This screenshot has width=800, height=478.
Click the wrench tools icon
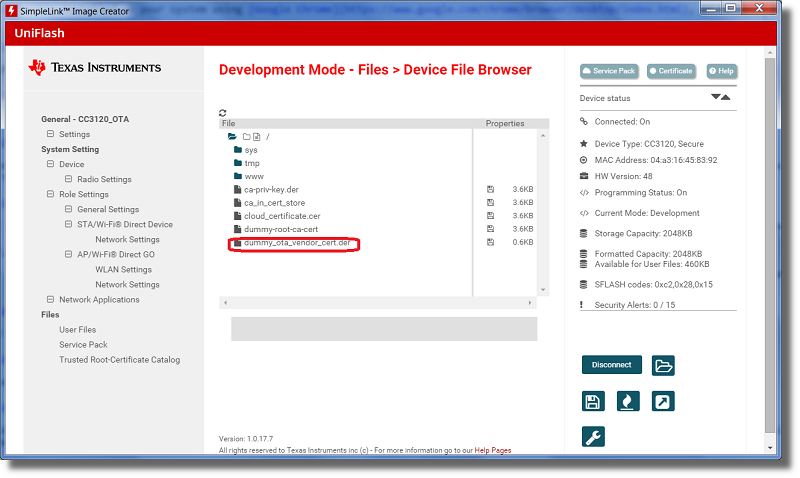pyautogui.click(x=593, y=437)
